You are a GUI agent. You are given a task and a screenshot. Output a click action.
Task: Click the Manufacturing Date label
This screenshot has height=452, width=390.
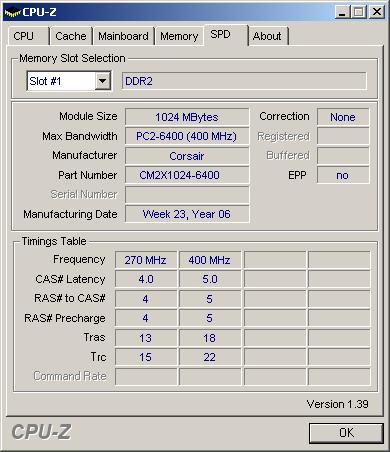point(70,214)
